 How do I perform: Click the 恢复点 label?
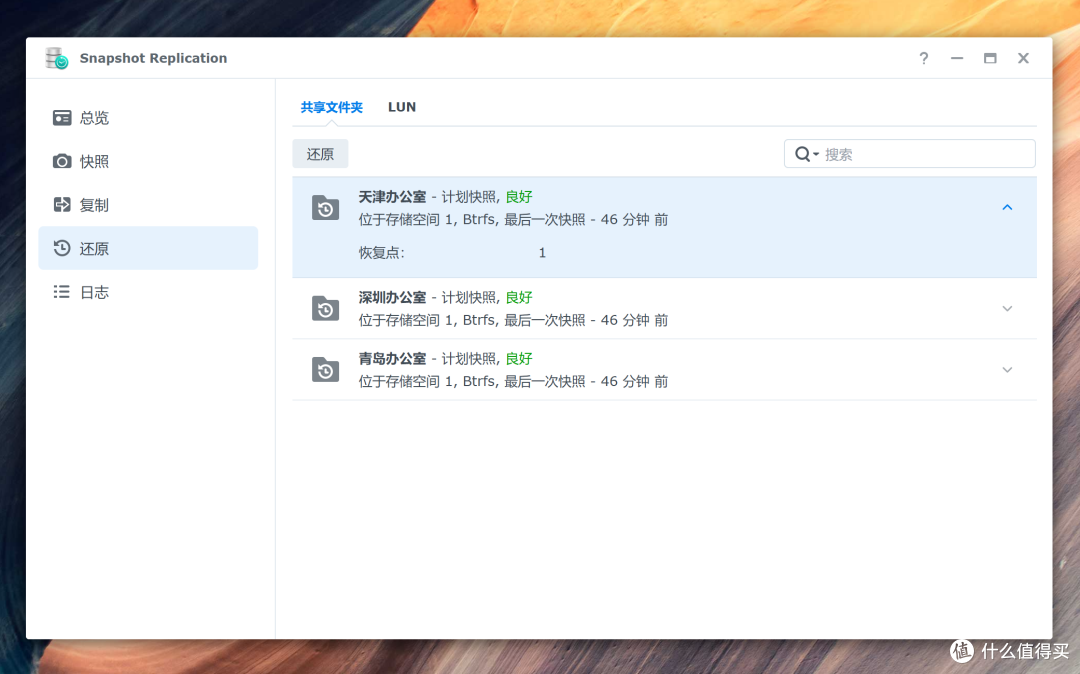click(382, 253)
